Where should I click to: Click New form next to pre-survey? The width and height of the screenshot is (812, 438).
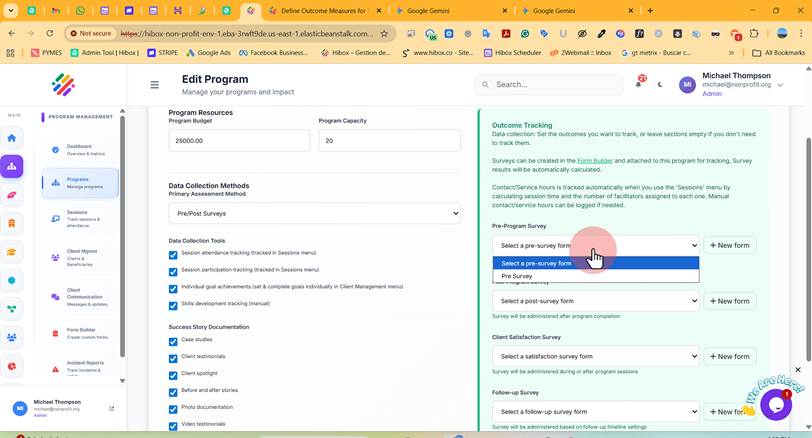pos(729,245)
